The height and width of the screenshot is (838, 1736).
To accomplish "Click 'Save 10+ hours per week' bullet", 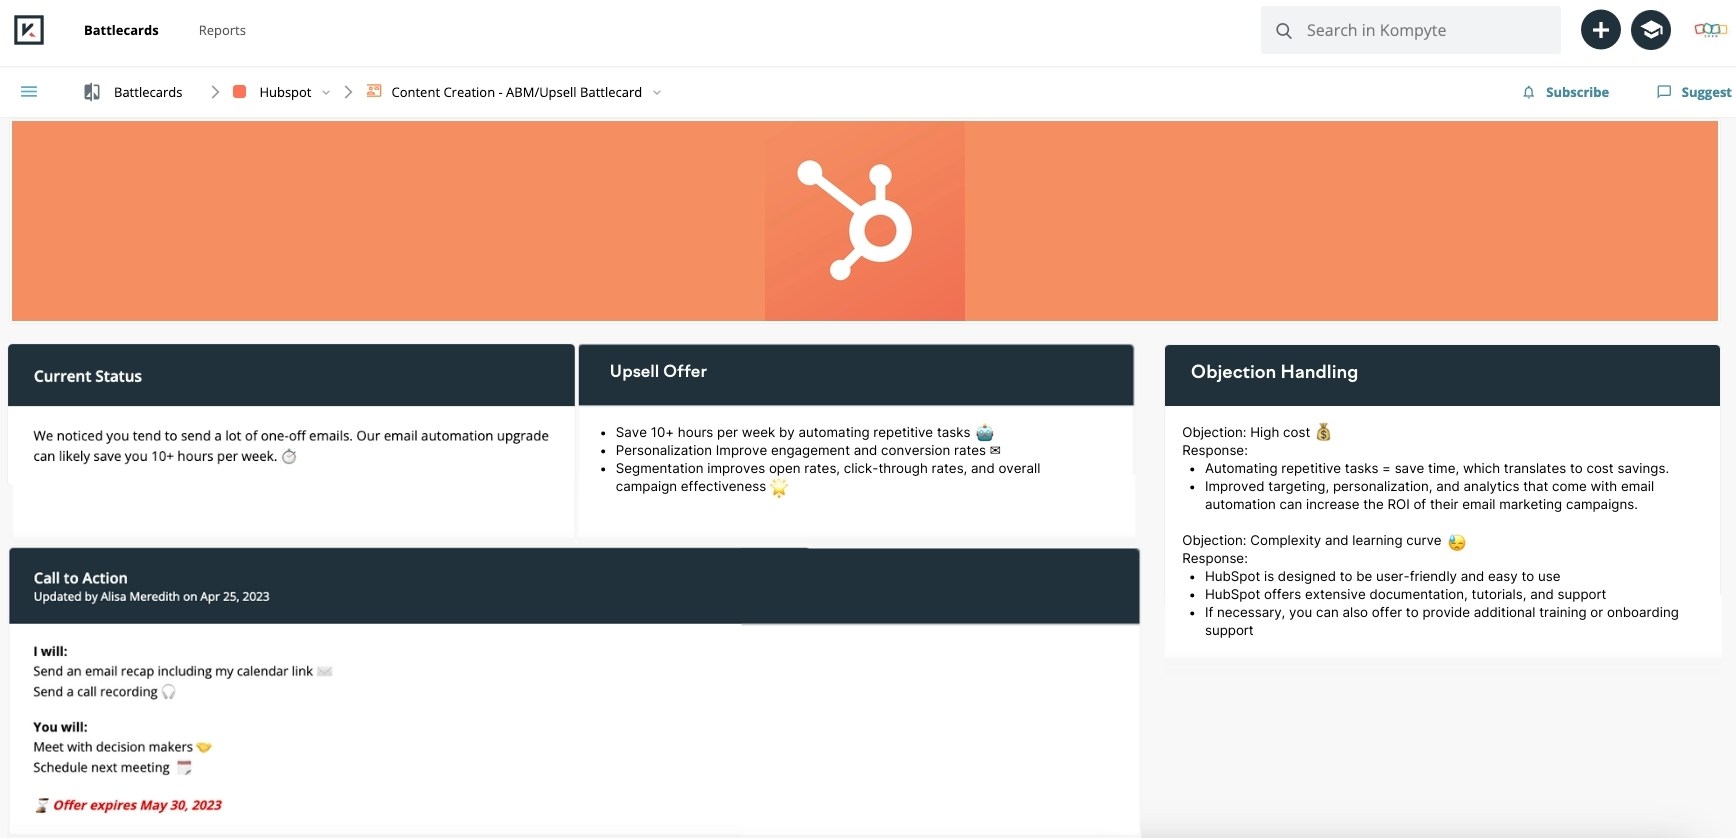I will [x=793, y=432].
